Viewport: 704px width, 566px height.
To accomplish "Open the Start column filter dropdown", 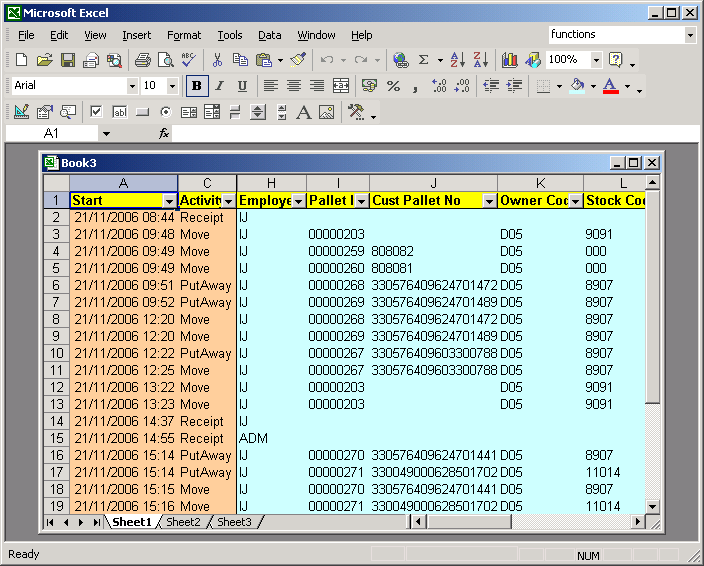I will coord(169,202).
